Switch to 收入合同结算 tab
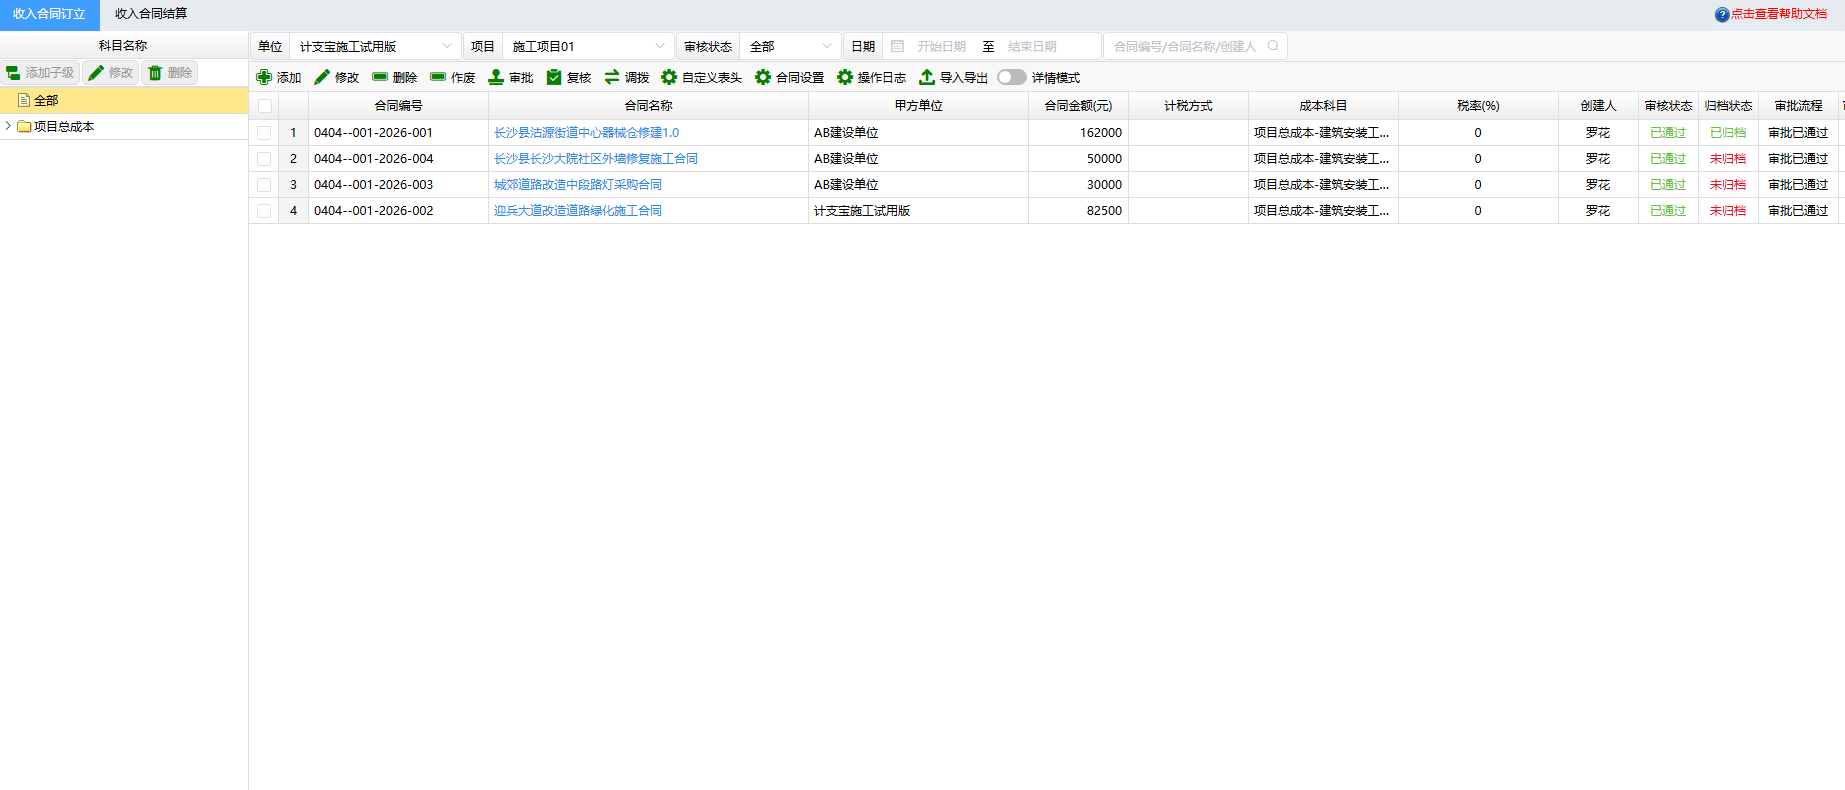This screenshot has width=1845, height=790. [151, 14]
